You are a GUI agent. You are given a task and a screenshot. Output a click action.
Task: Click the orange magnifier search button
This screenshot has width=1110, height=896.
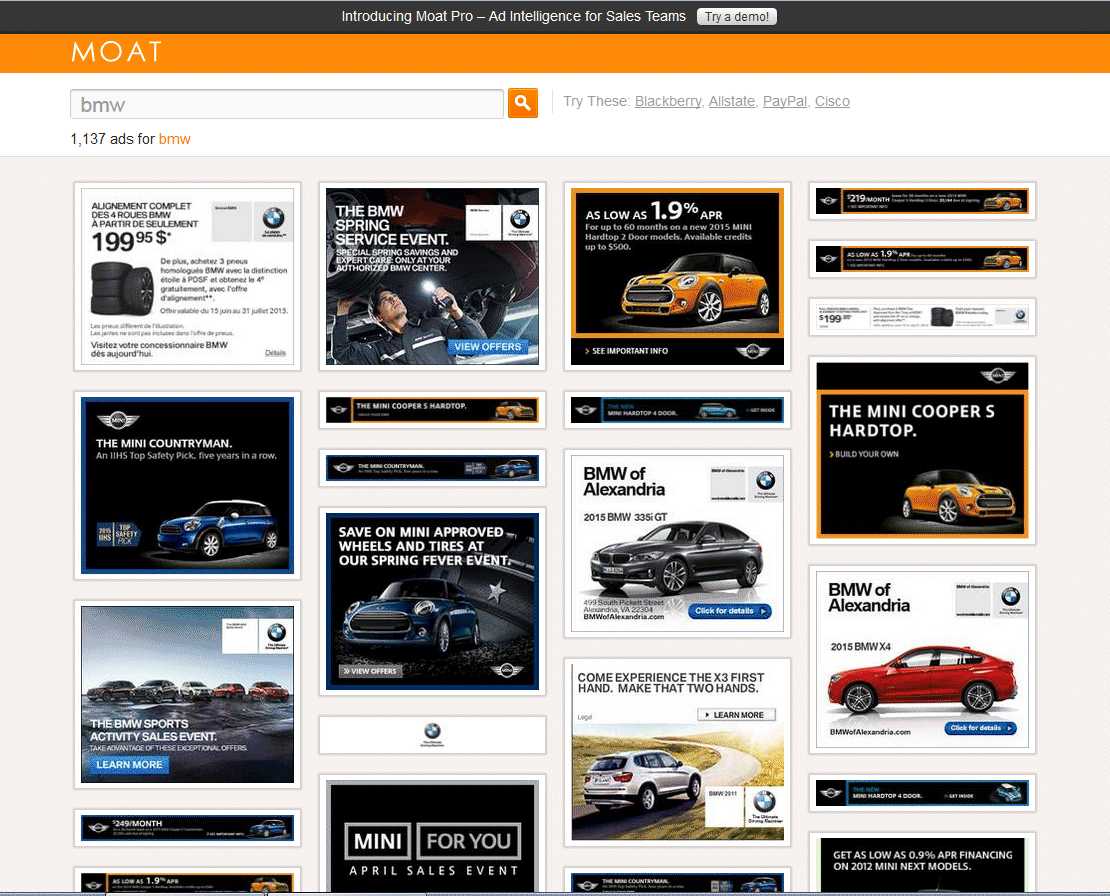(x=522, y=103)
